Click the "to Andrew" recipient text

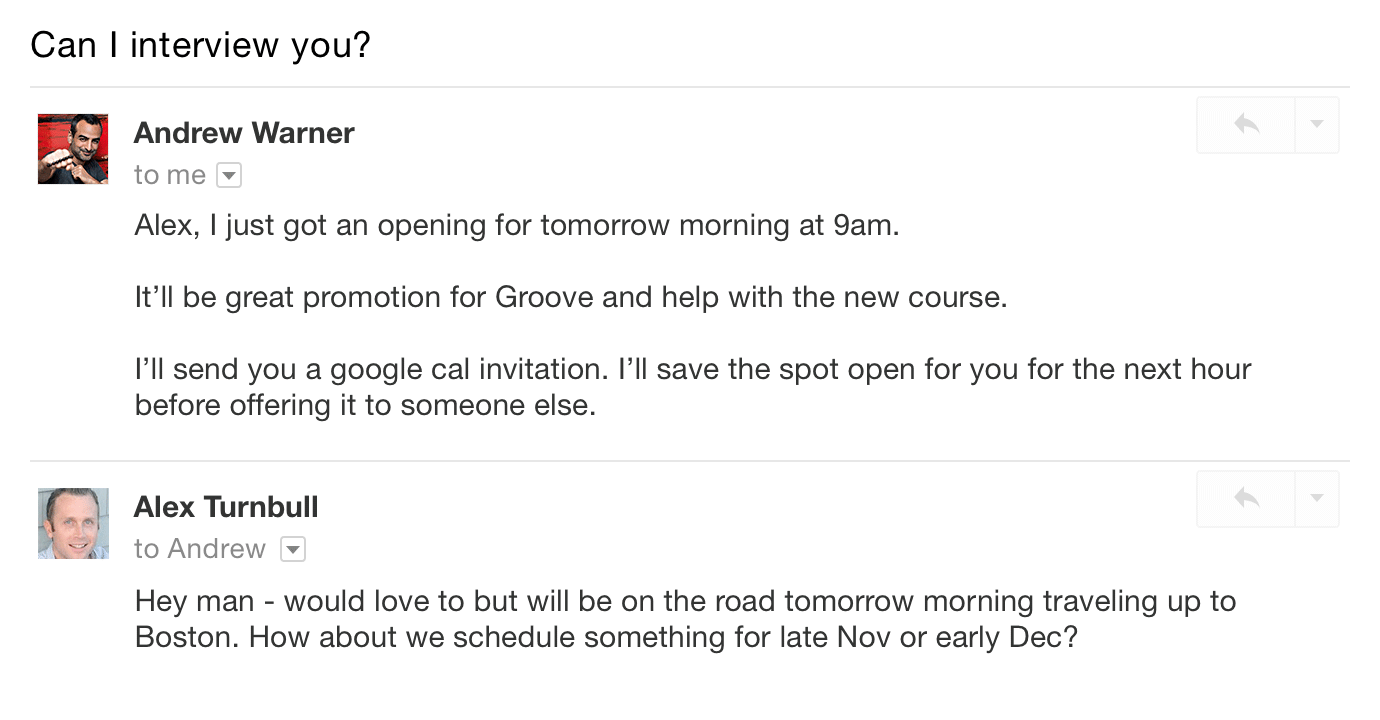click(x=200, y=549)
